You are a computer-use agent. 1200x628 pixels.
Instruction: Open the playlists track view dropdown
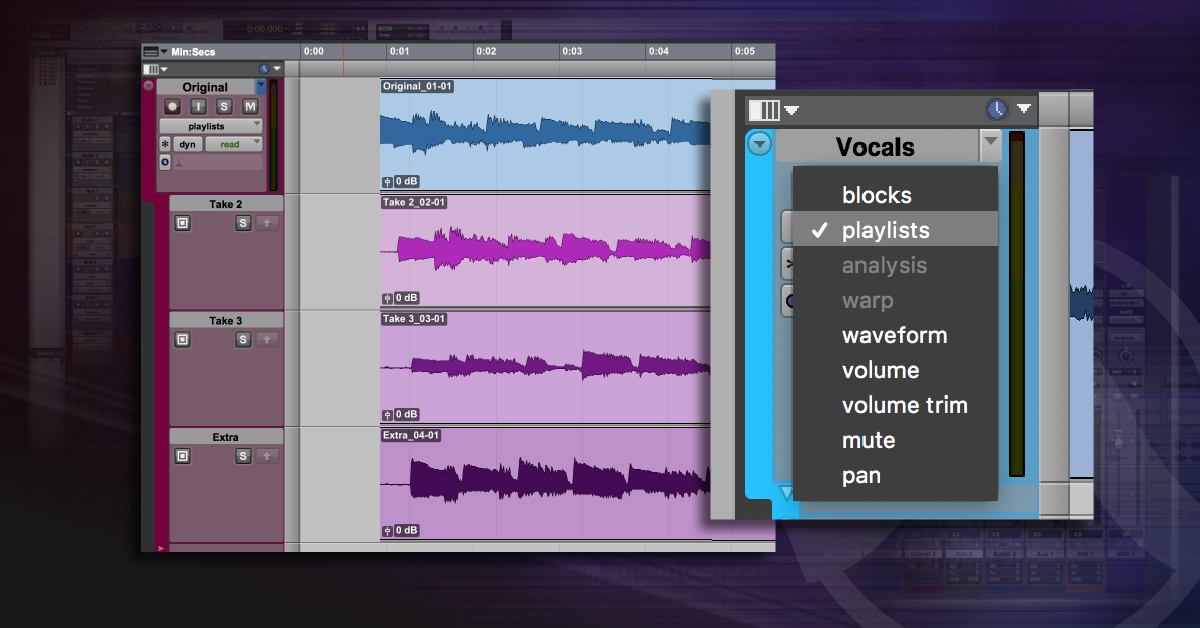[211, 126]
